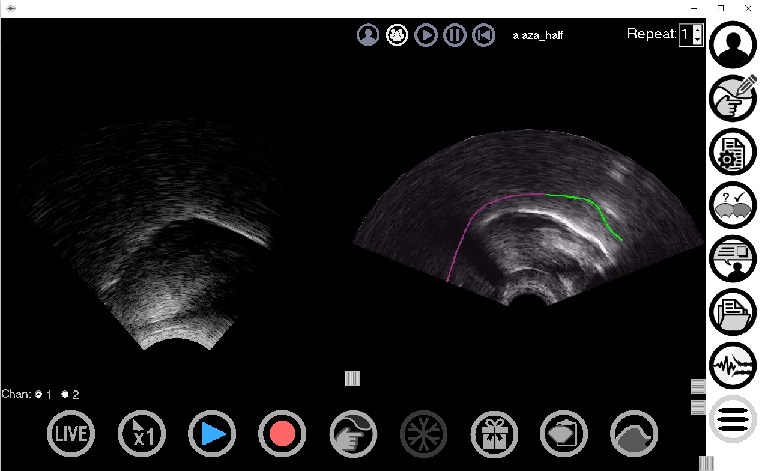Open the hand-with-pencil drawing tool
The image size is (762, 471).
(734, 99)
